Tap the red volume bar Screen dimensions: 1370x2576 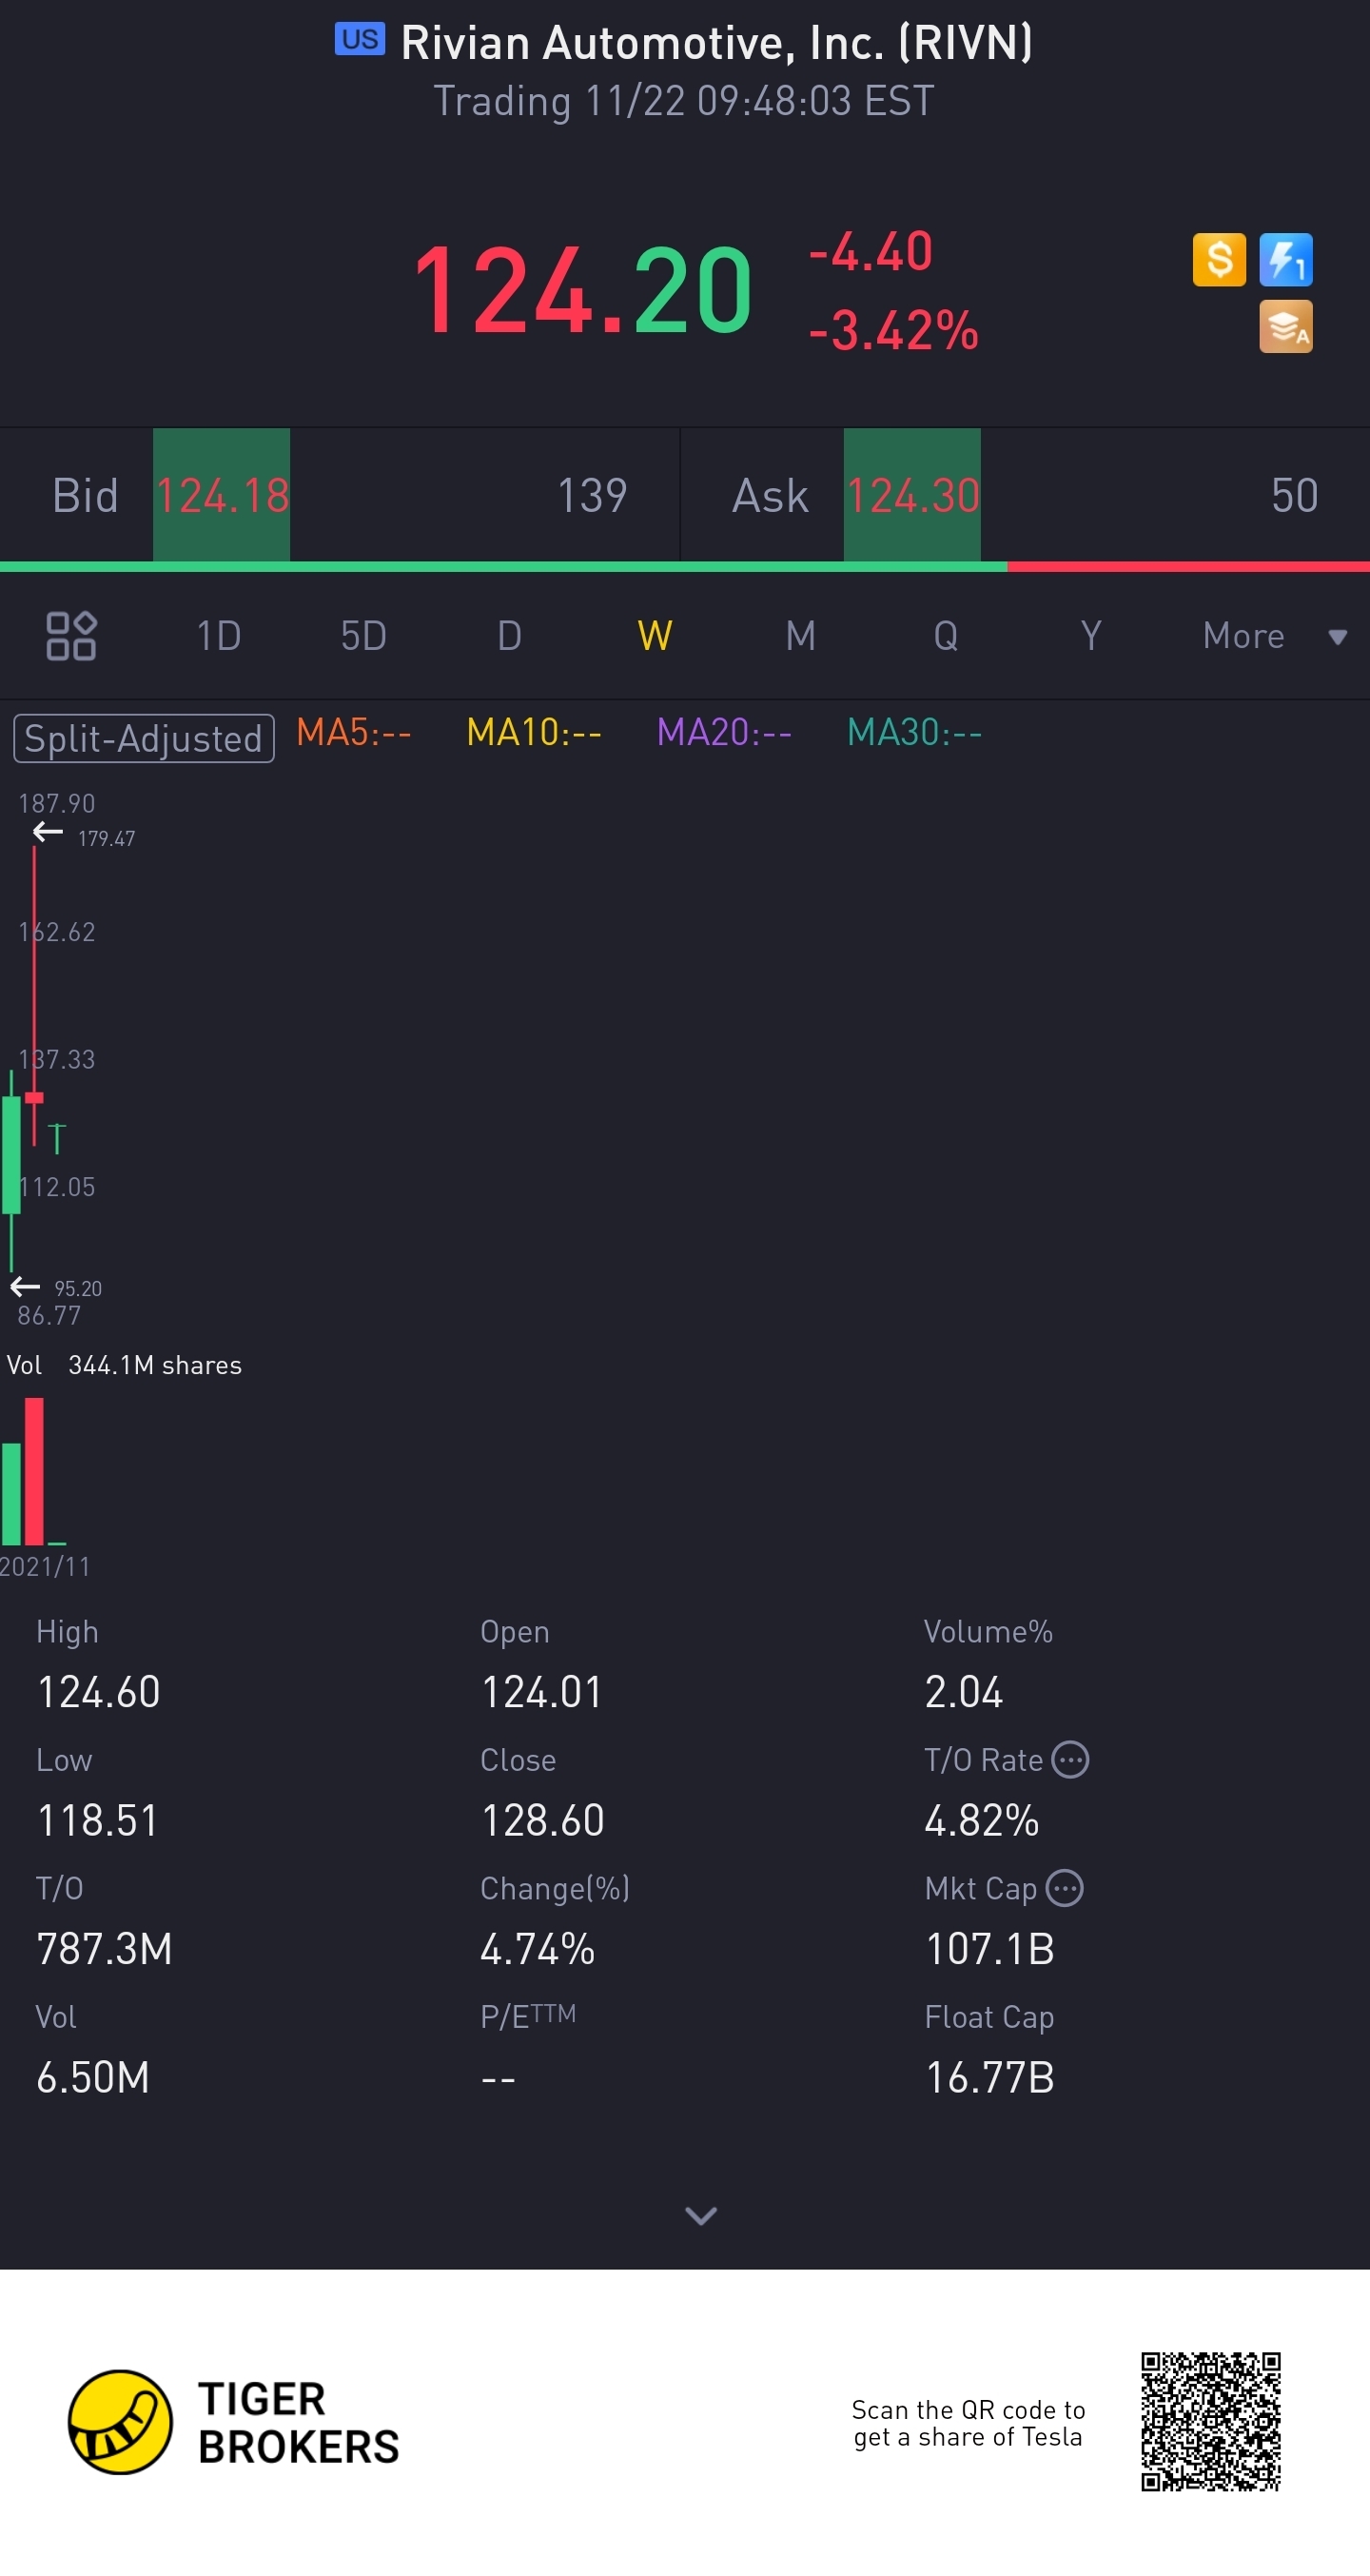click(x=34, y=1472)
